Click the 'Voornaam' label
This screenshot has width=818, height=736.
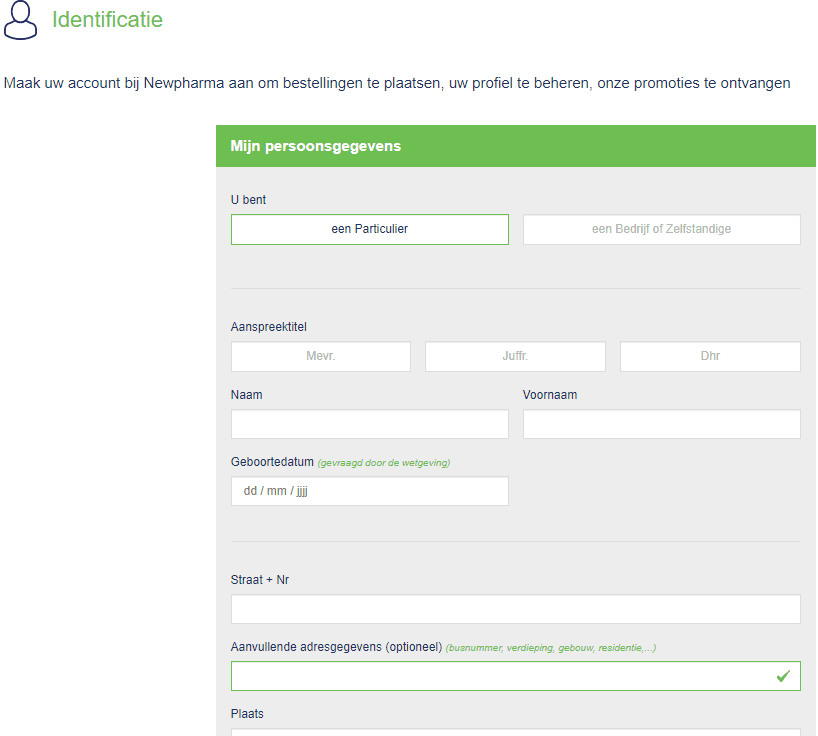550,395
